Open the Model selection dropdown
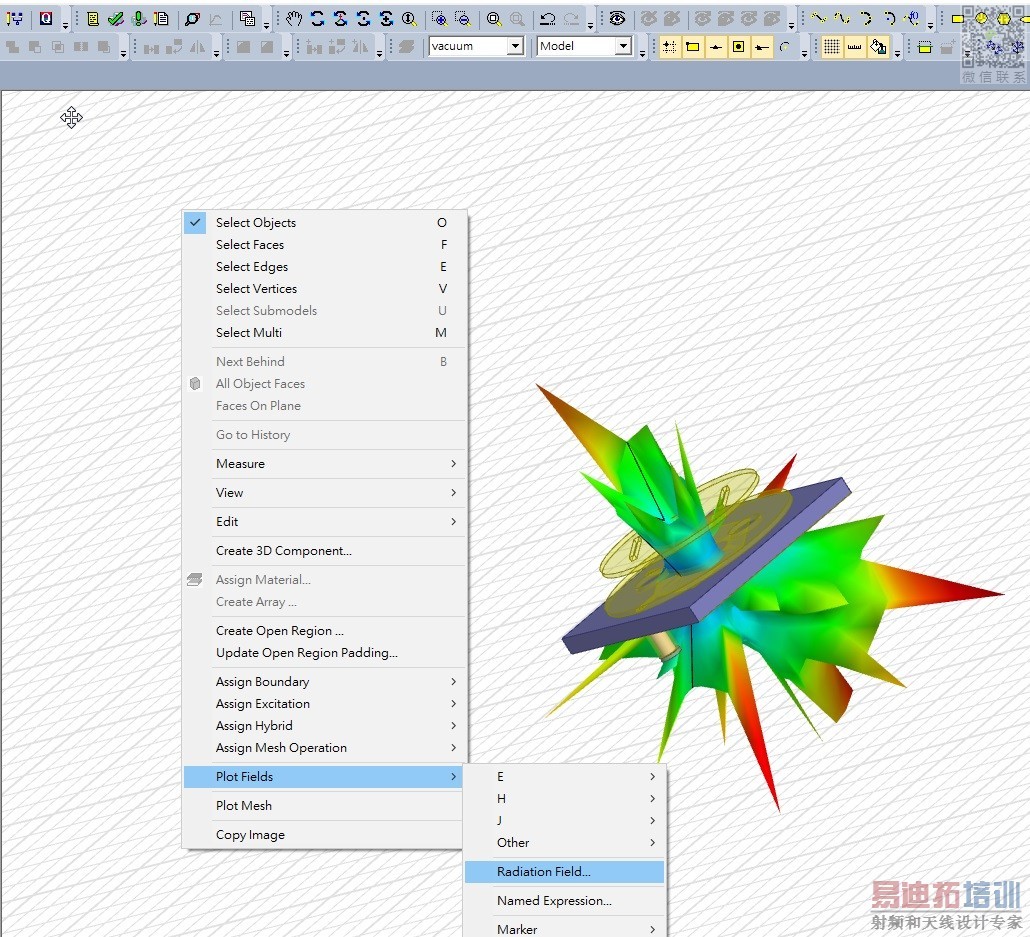The width and height of the screenshot is (1030, 937). 623,46
